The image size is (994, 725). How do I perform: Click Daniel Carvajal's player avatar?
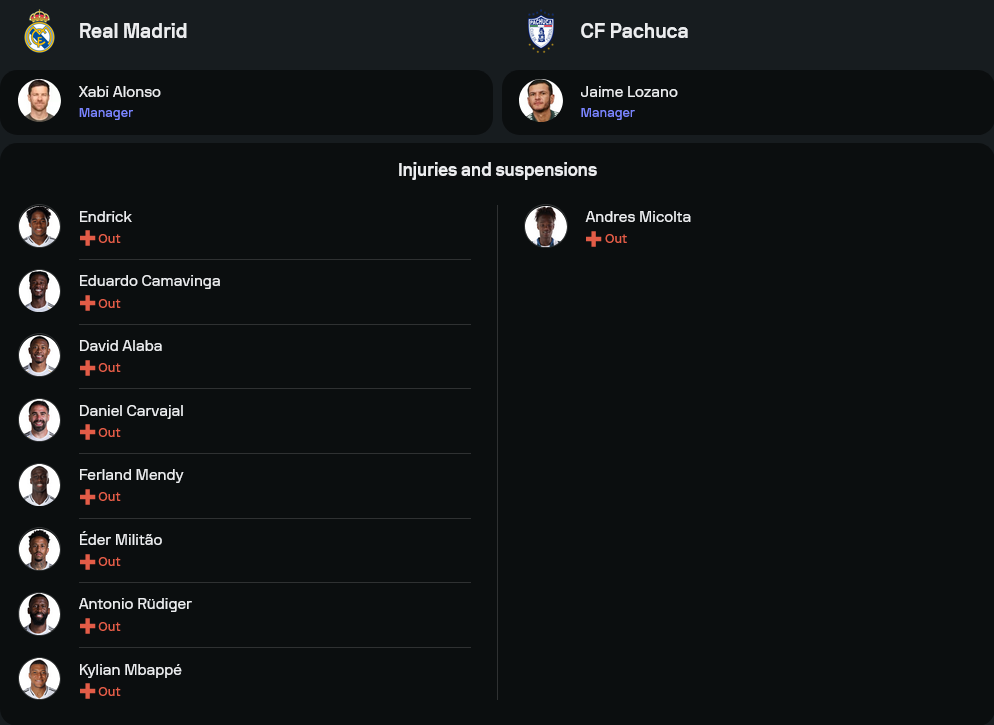(x=40, y=420)
